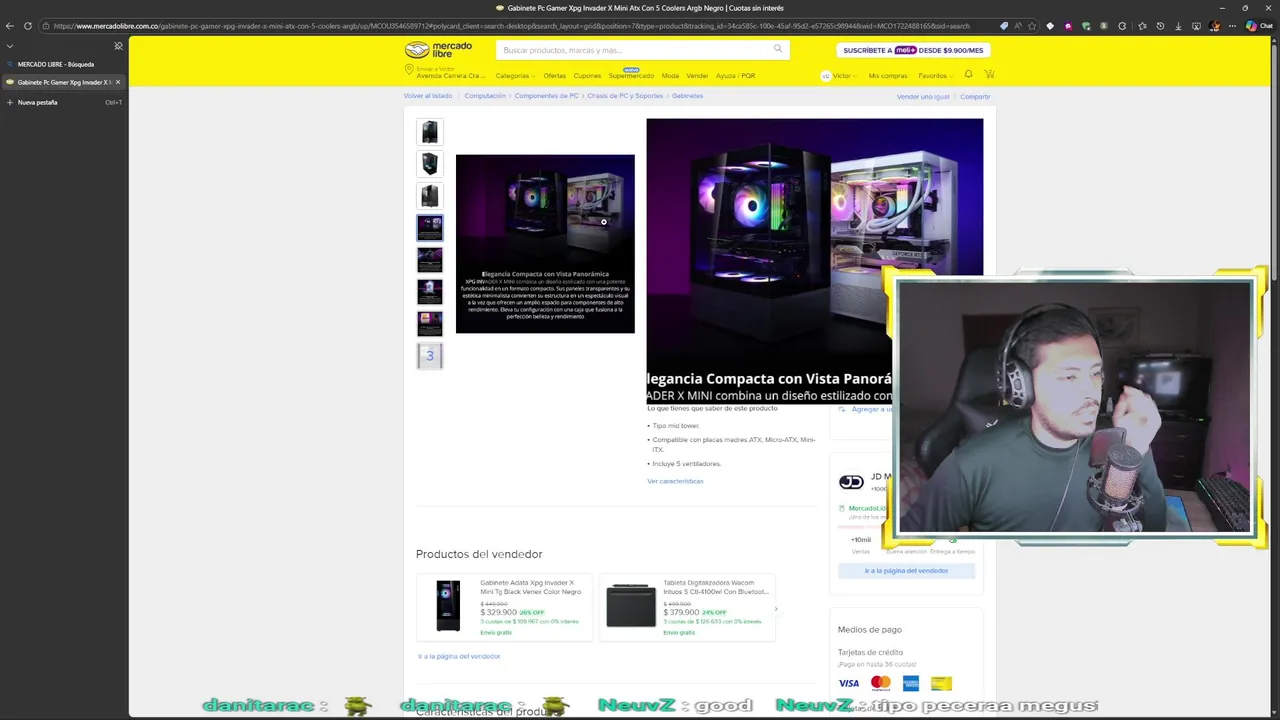
Task: Open the Copilot Chat button
Action: tap(1258, 26)
